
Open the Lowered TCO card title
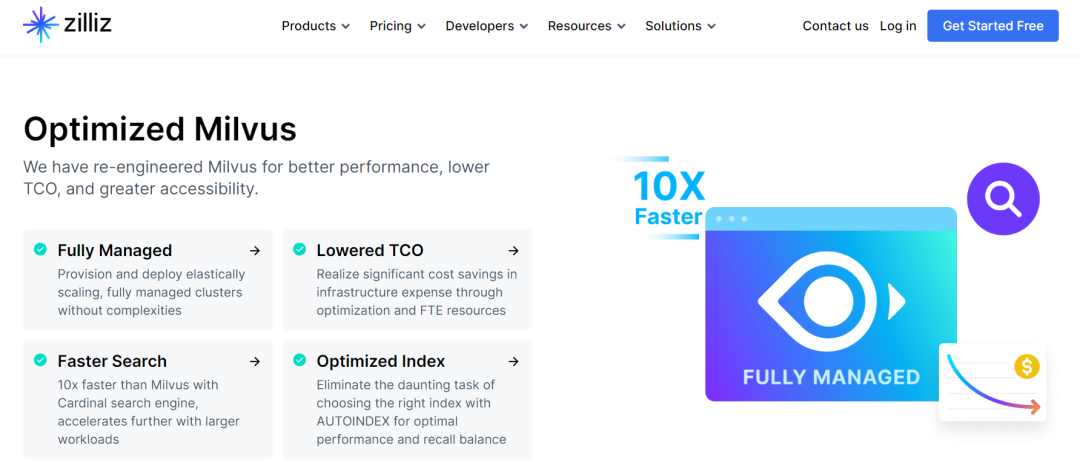[370, 251]
